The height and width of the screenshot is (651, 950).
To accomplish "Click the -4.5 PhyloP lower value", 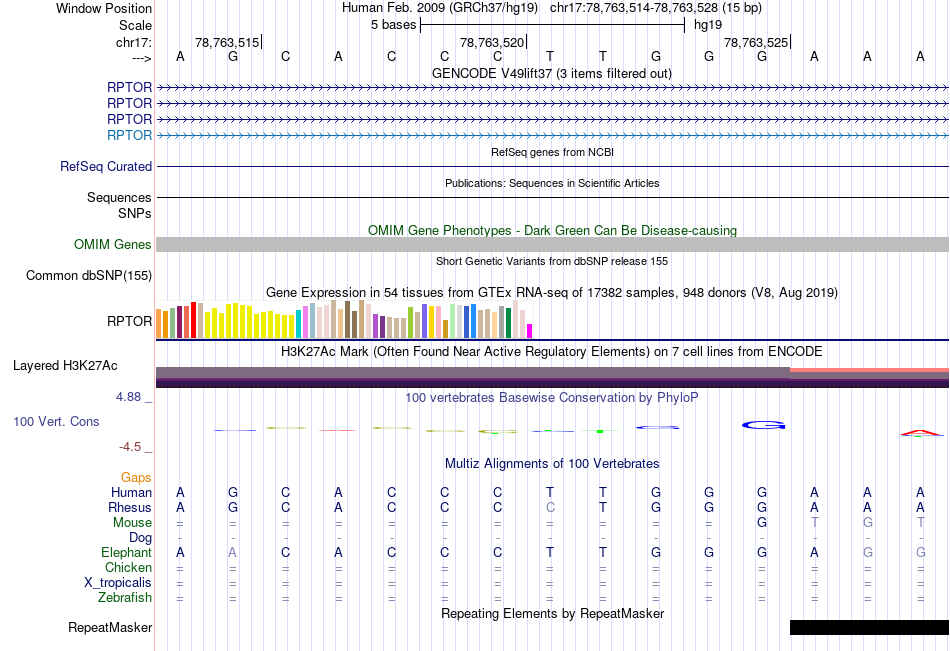I will 130,447.
